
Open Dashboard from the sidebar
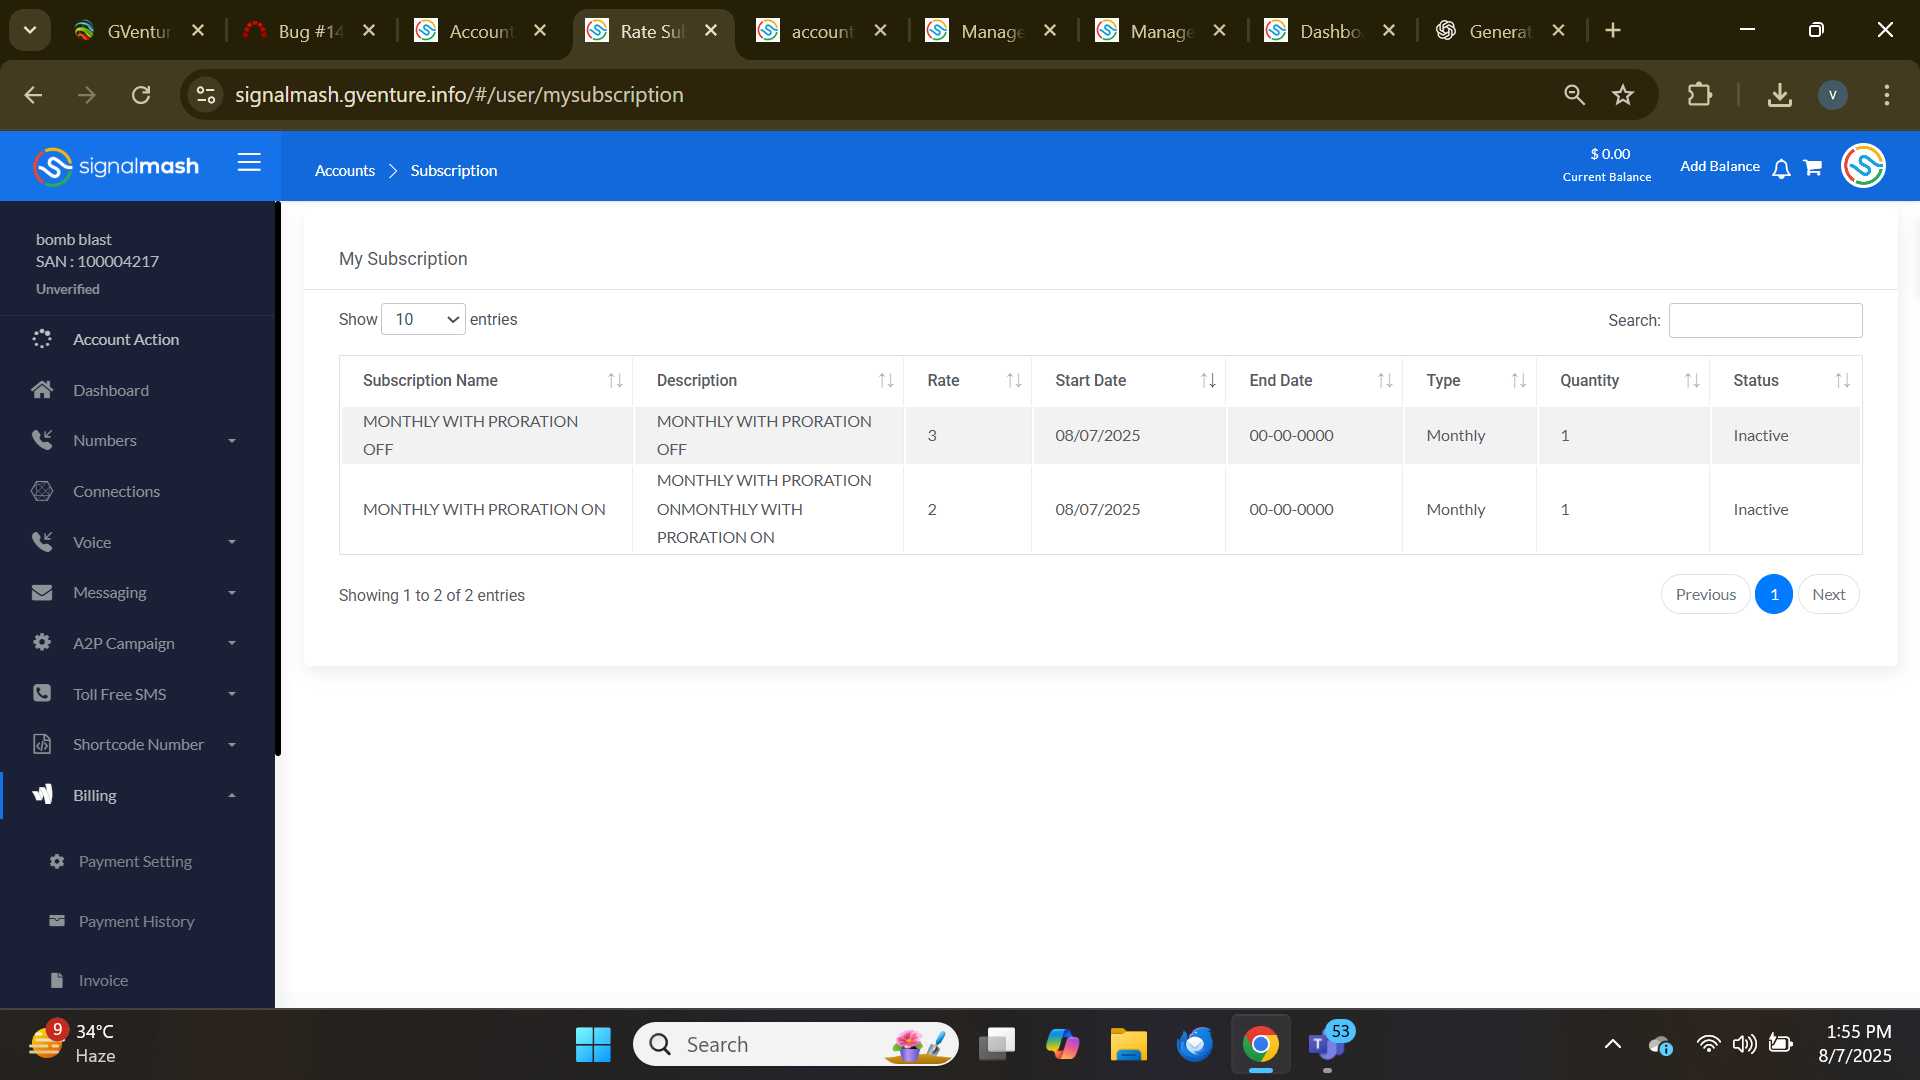[110, 390]
